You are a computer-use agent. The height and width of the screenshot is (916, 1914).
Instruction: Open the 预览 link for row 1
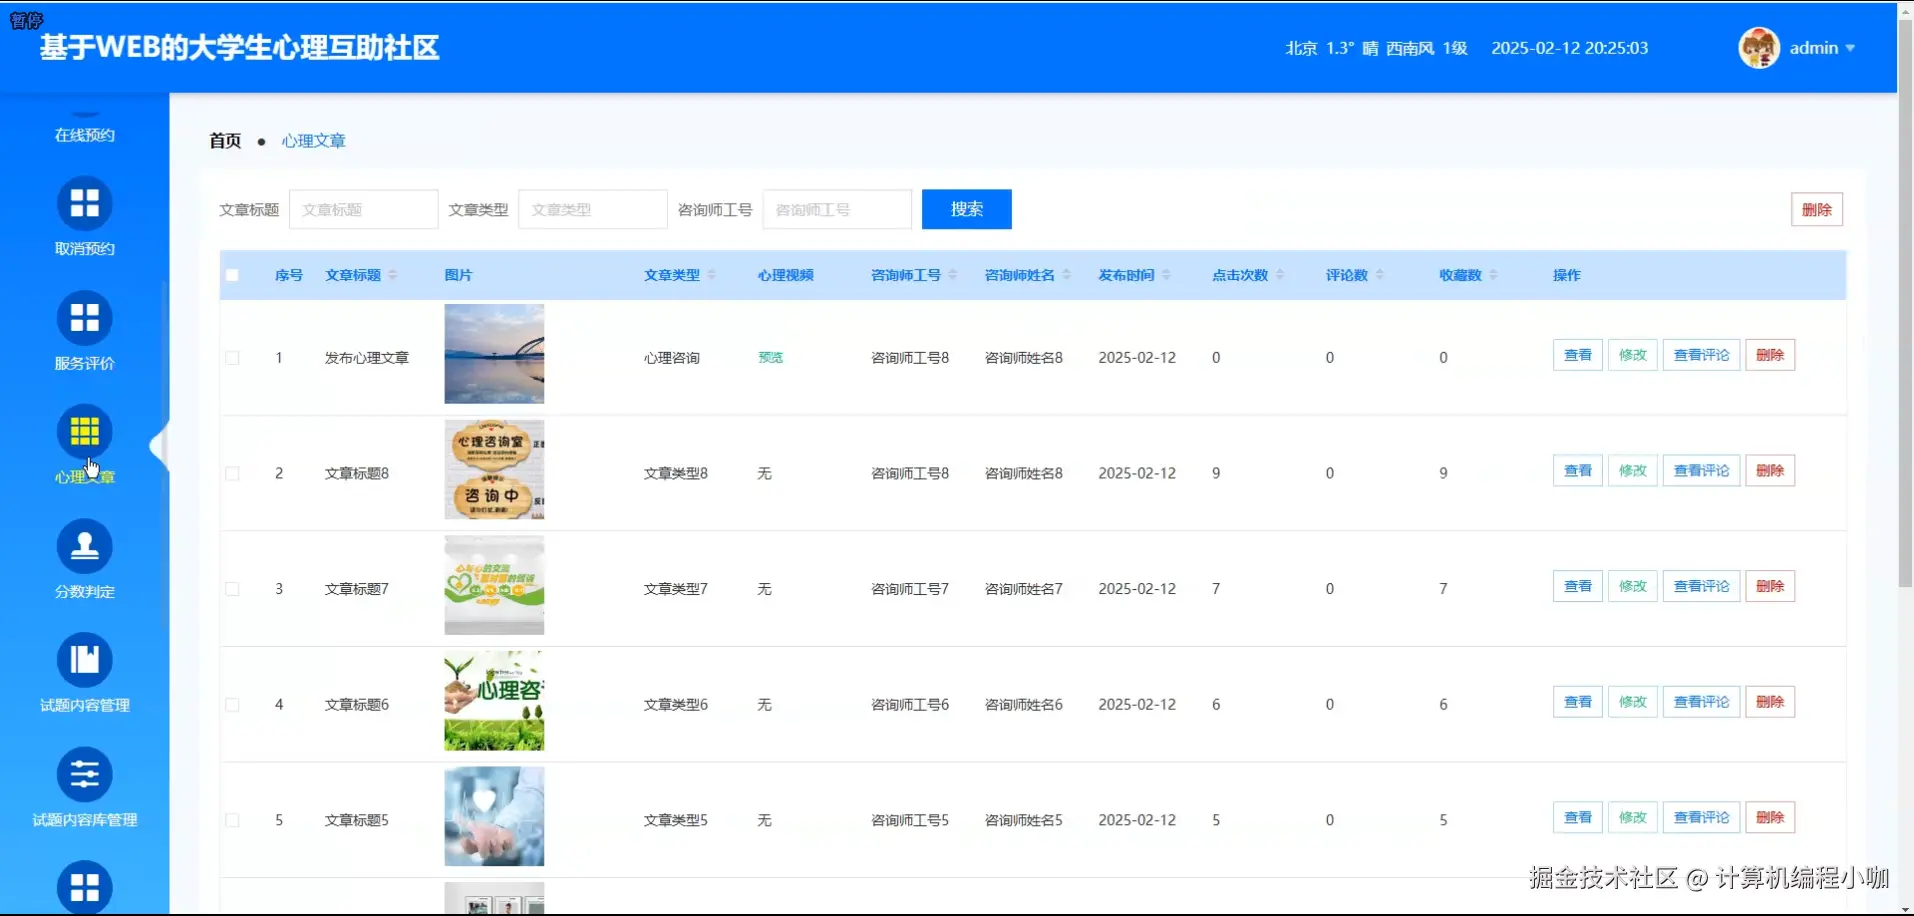[x=769, y=357]
